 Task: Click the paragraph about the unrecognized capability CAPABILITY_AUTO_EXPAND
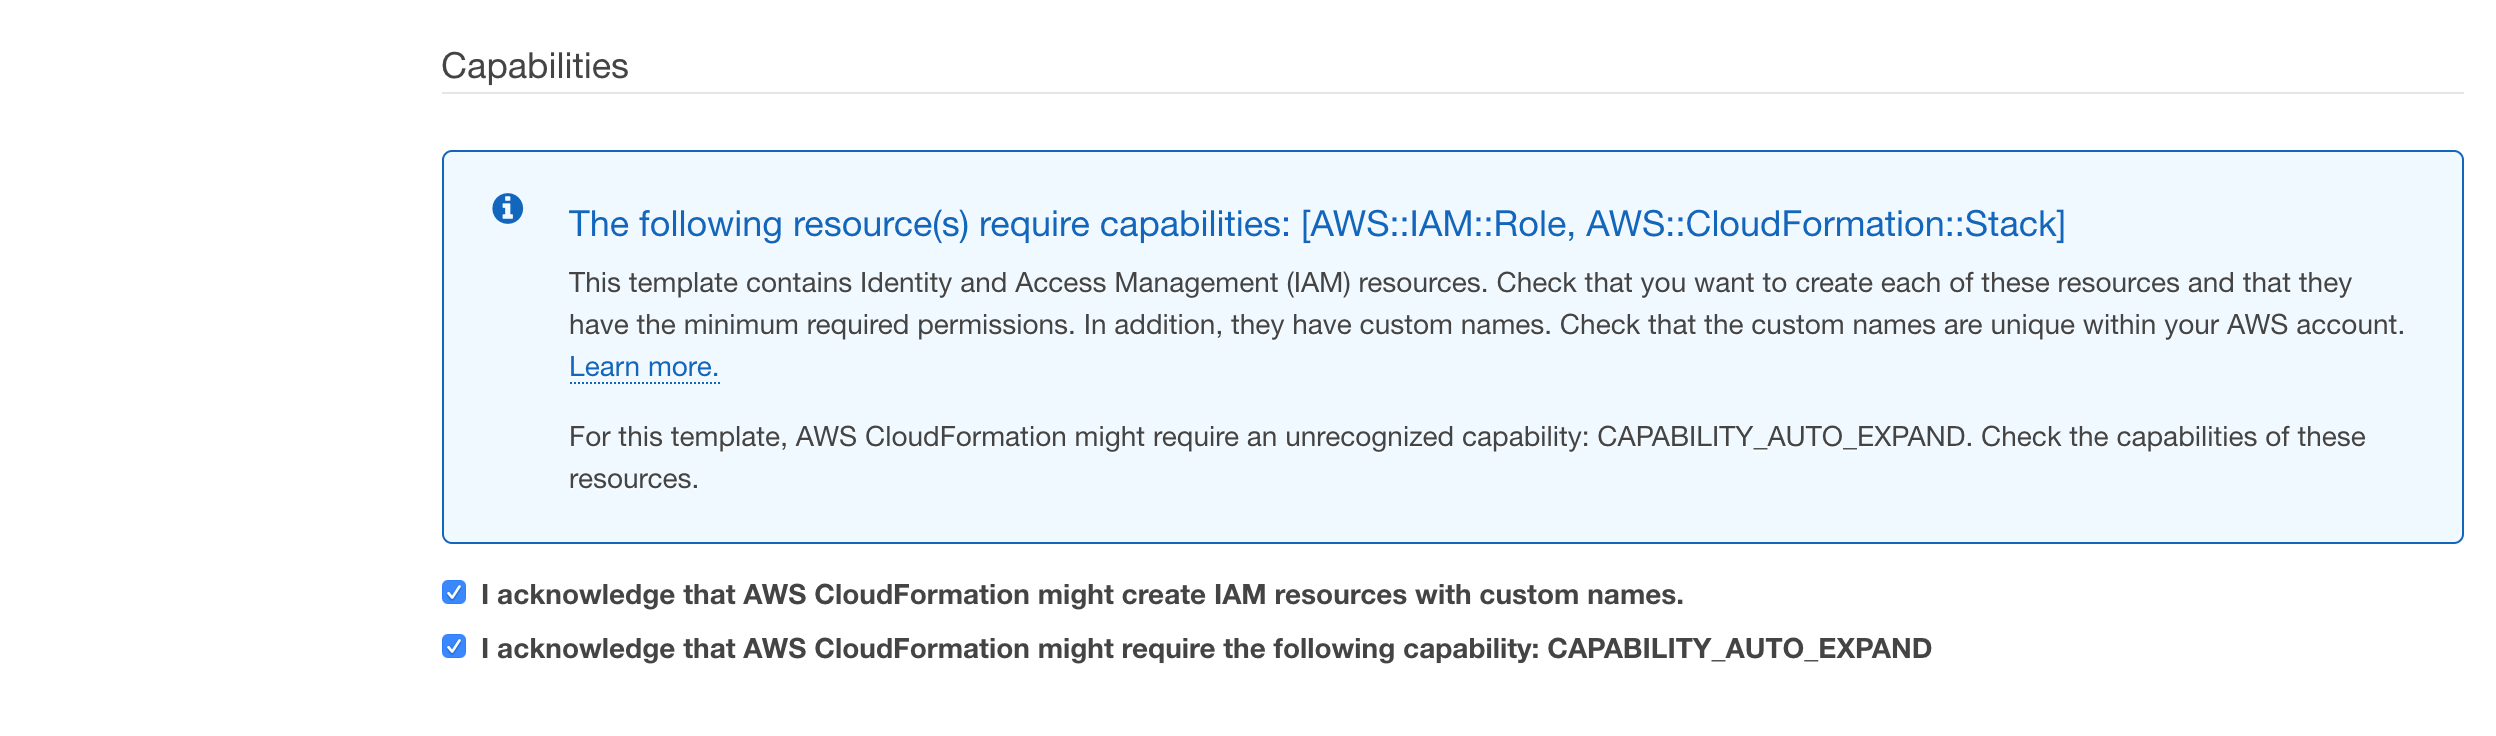click(x=1467, y=457)
